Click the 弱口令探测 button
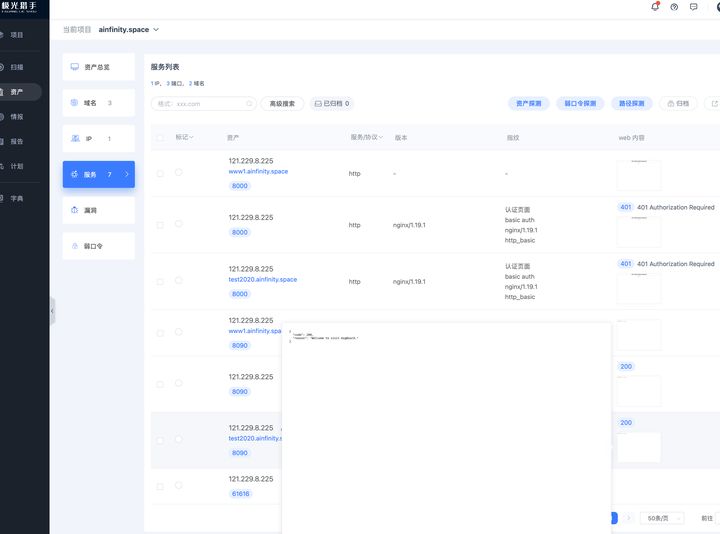 pos(580,104)
